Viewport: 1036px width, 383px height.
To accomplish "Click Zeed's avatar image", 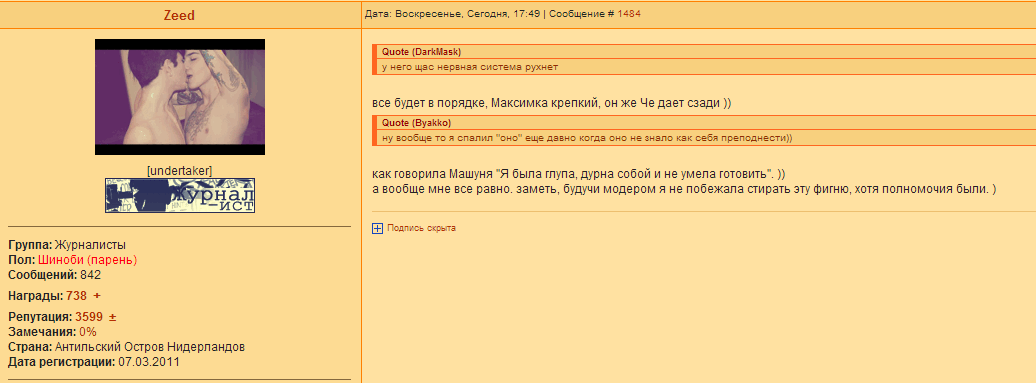I will pyautogui.click(x=180, y=97).
